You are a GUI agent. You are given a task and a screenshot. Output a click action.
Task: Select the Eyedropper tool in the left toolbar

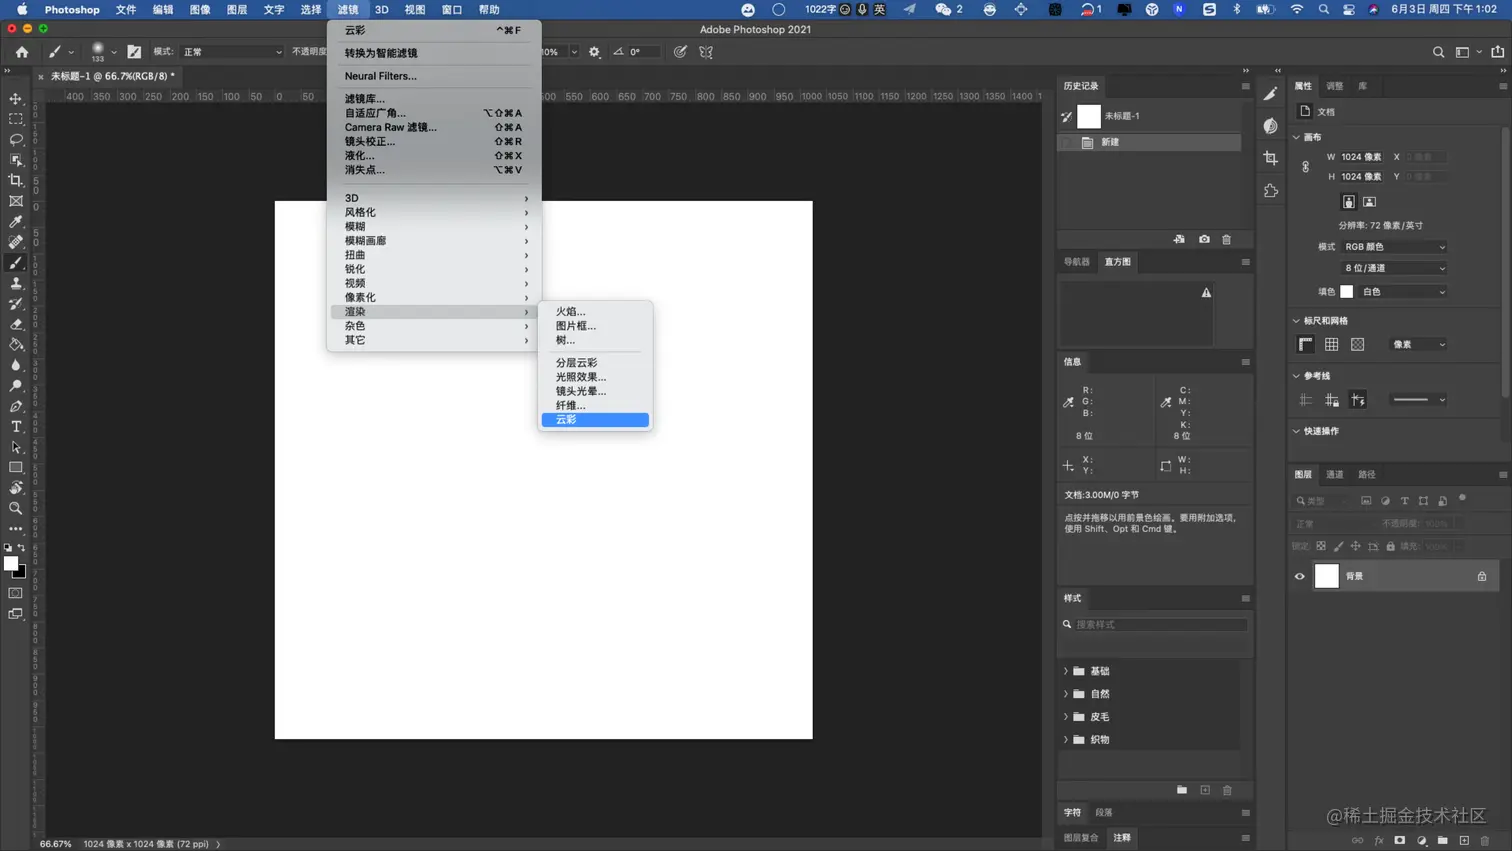coord(16,222)
